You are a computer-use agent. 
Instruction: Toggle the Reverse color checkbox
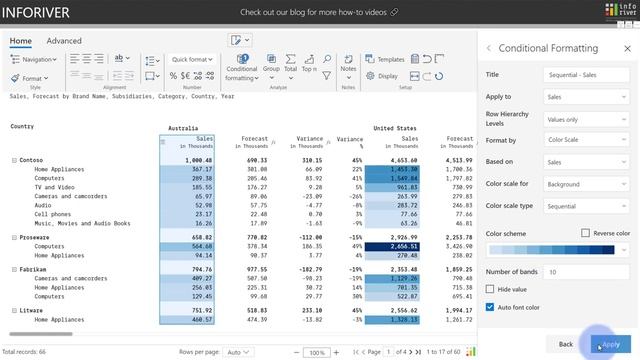click(585, 233)
